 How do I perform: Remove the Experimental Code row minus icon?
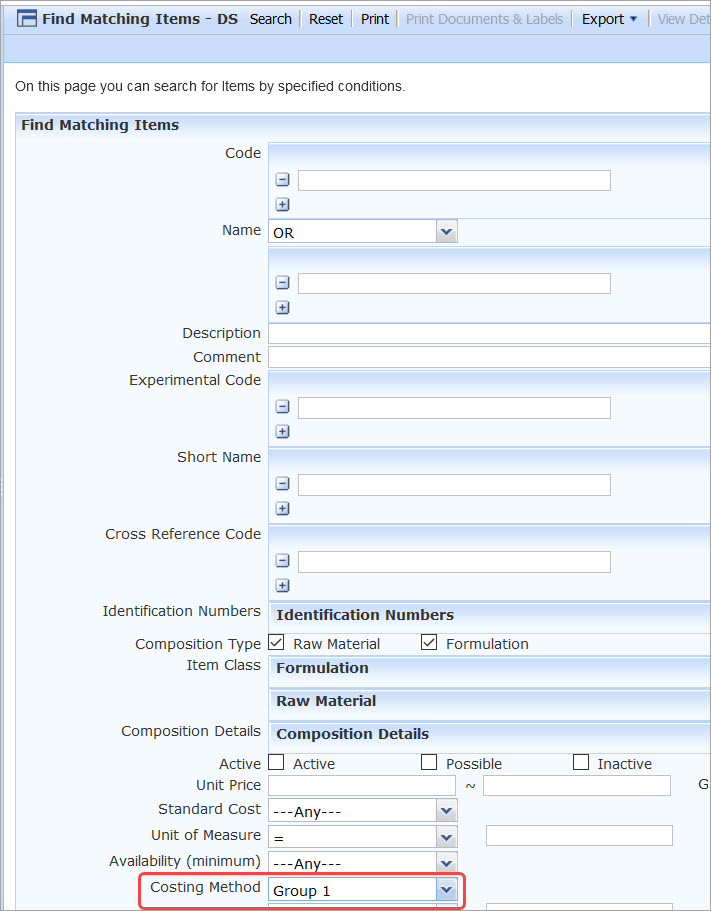(282, 407)
